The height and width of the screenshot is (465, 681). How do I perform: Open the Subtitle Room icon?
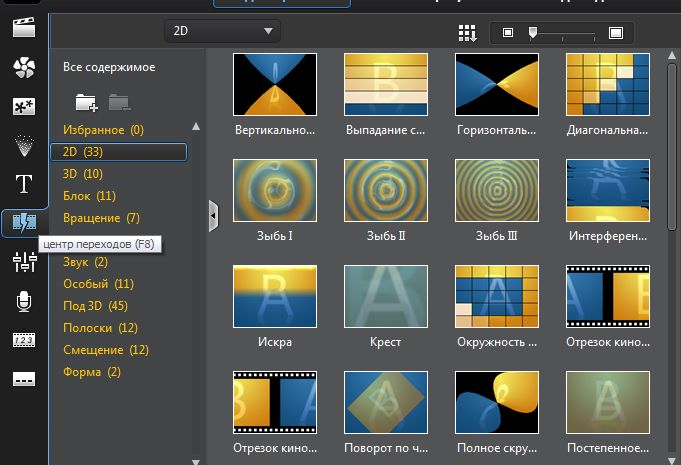click(x=24, y=379)
